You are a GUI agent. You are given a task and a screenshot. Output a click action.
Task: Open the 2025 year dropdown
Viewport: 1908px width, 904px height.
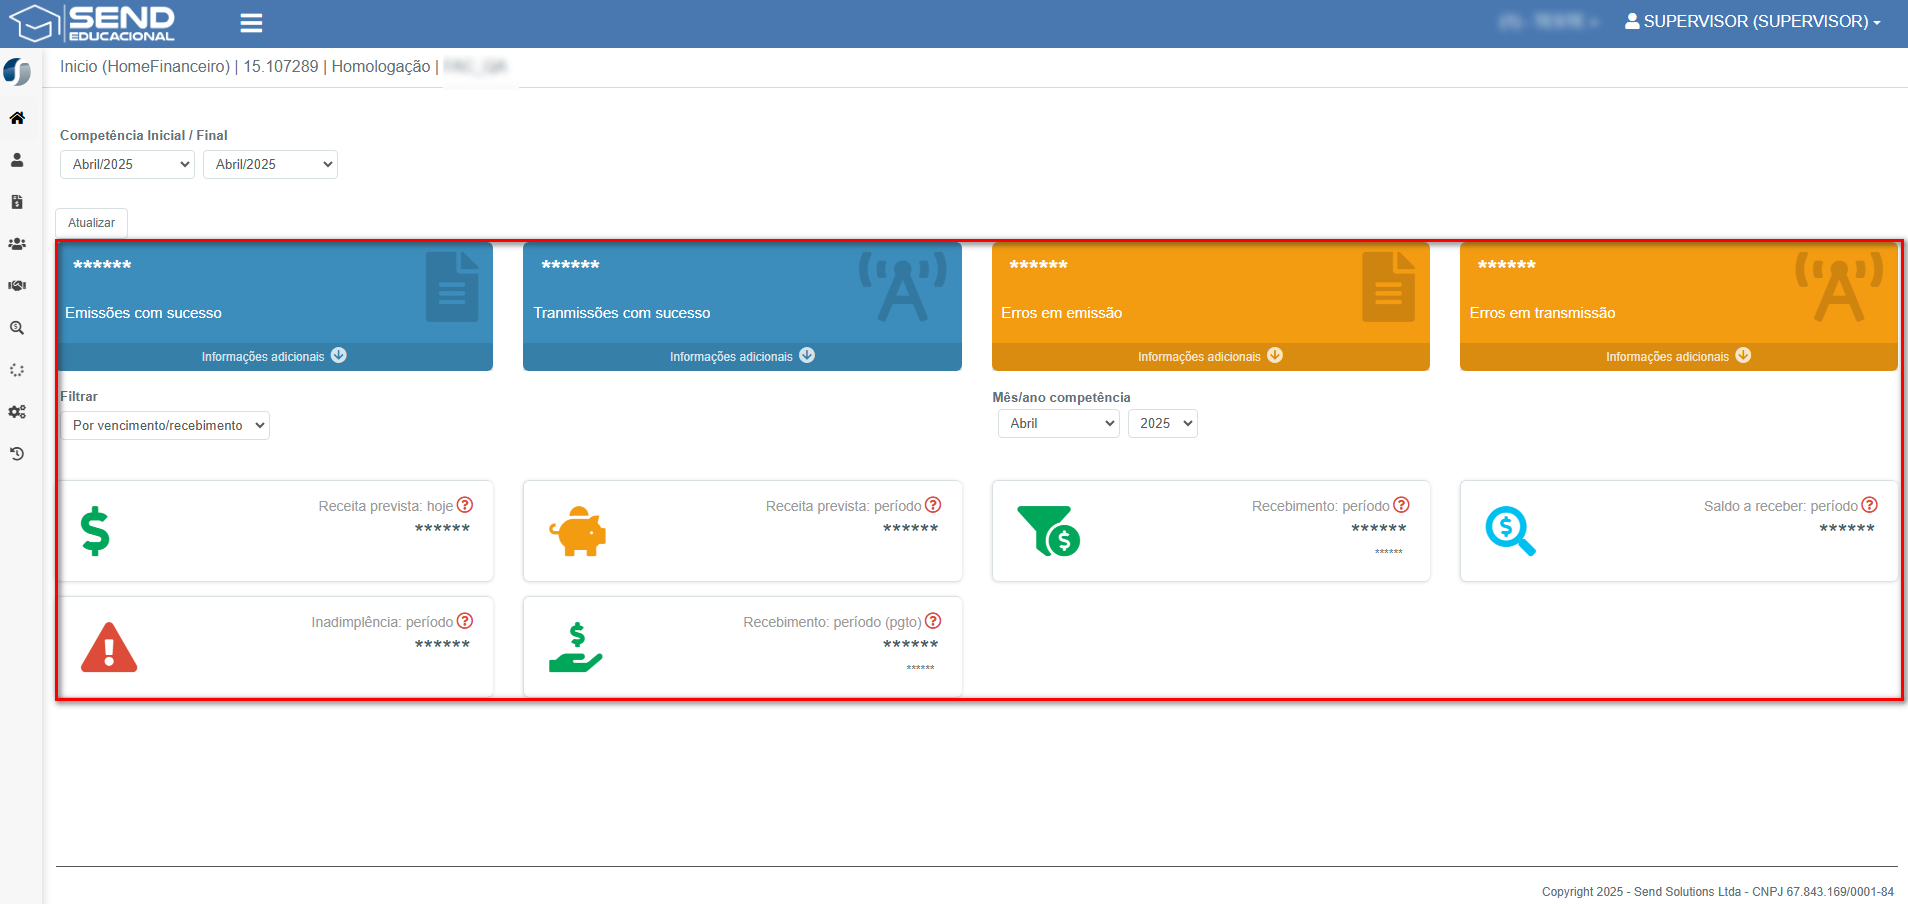click(x=1162, y=423)
